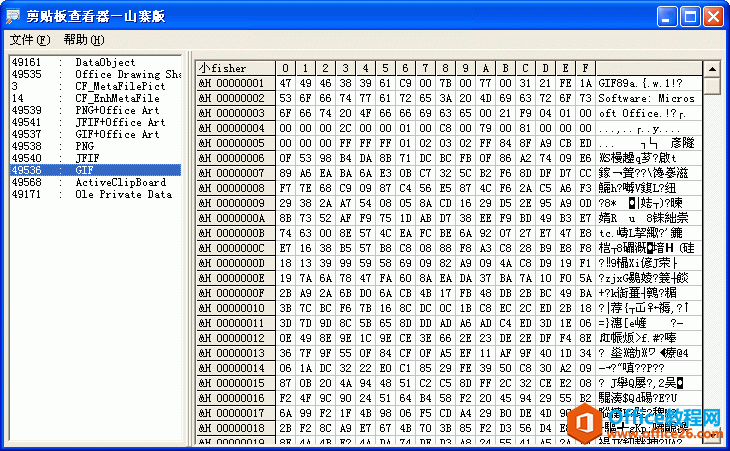
Task: Click the 'oft Office' ASCII cell
Action: click(649, 113)
